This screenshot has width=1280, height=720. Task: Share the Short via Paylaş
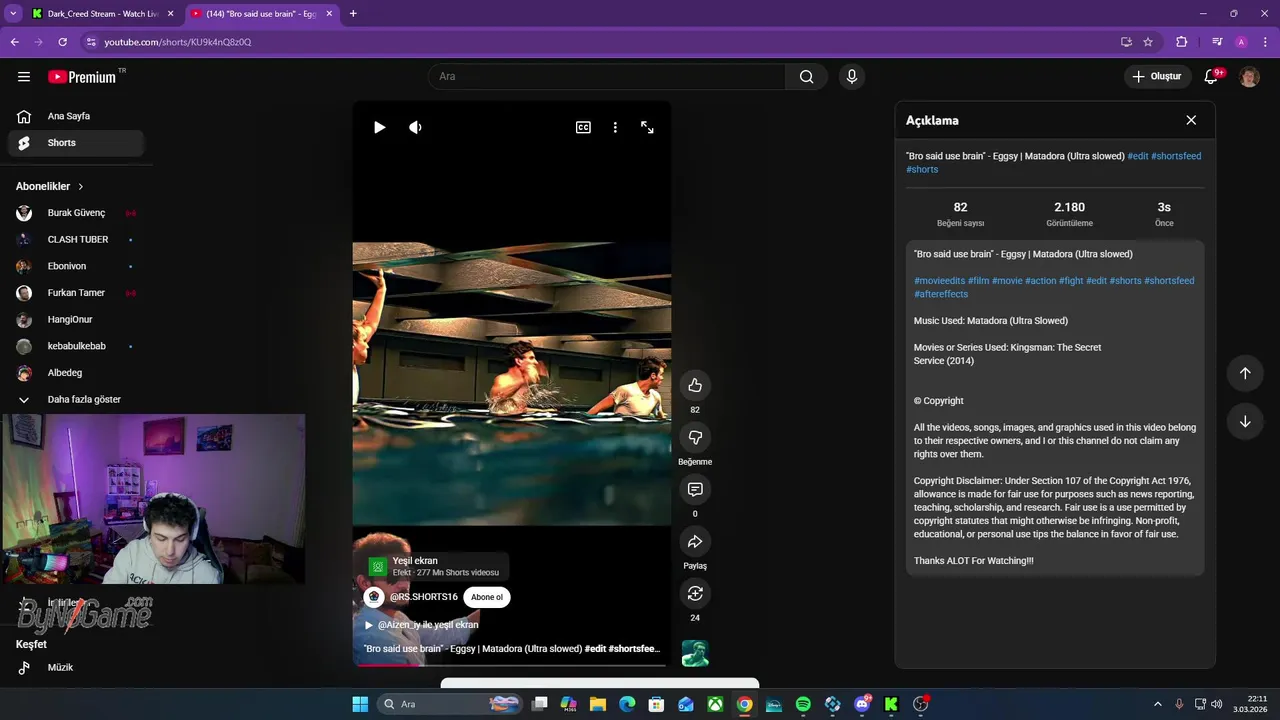click(x=695, y=541)
